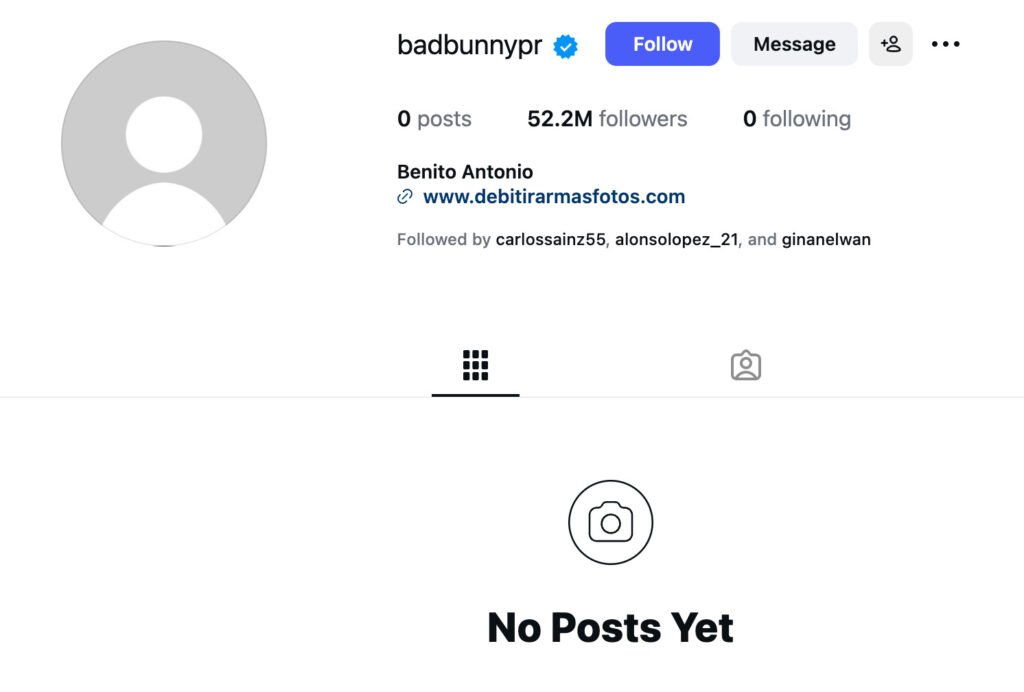Screen dimensions: 1024x692
Task: Select the badbunnypr username text
Action: tap(469, 44)
